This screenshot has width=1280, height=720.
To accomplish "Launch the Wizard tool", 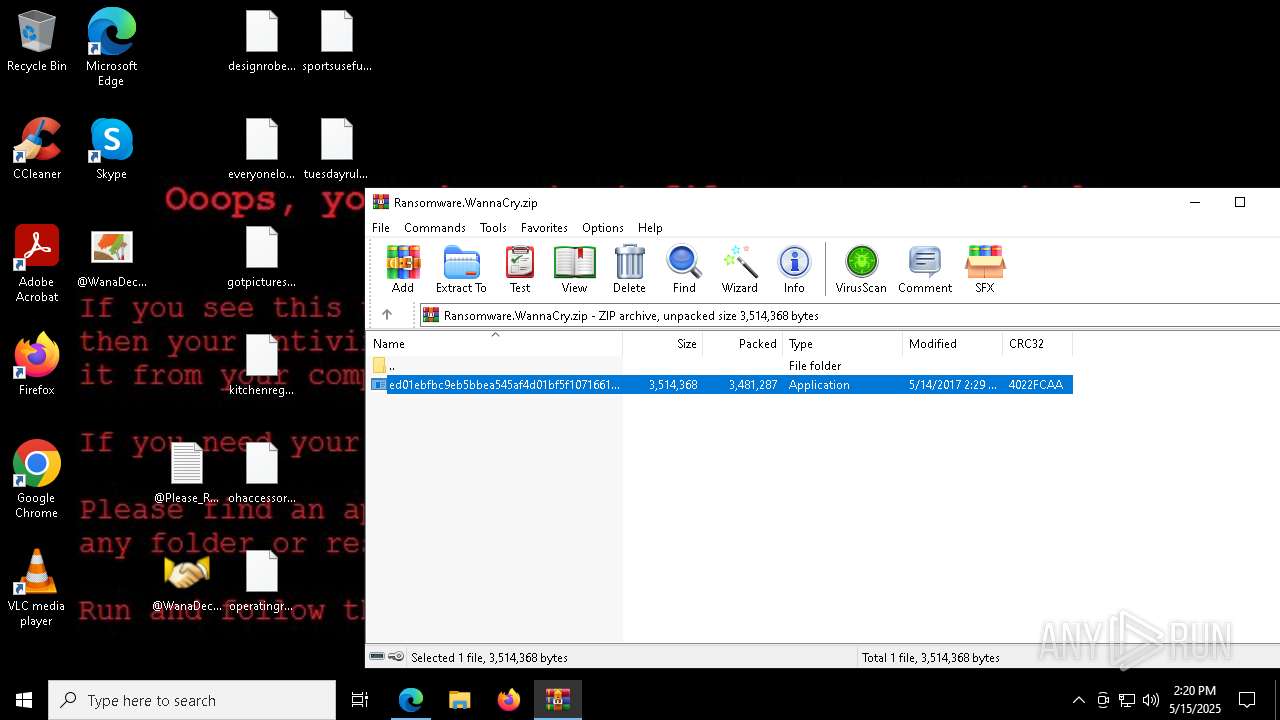I will [740, 269].
